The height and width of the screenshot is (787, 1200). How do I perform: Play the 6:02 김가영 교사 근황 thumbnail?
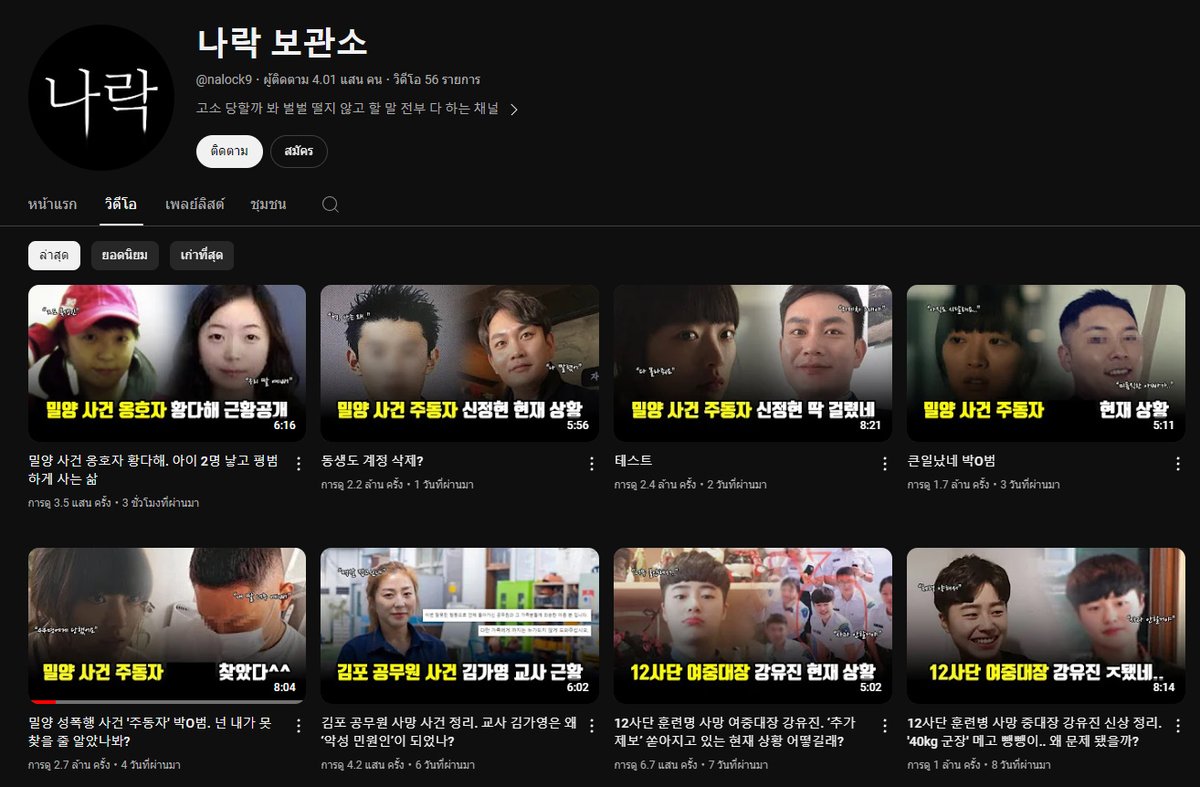(x=460, y=625)
